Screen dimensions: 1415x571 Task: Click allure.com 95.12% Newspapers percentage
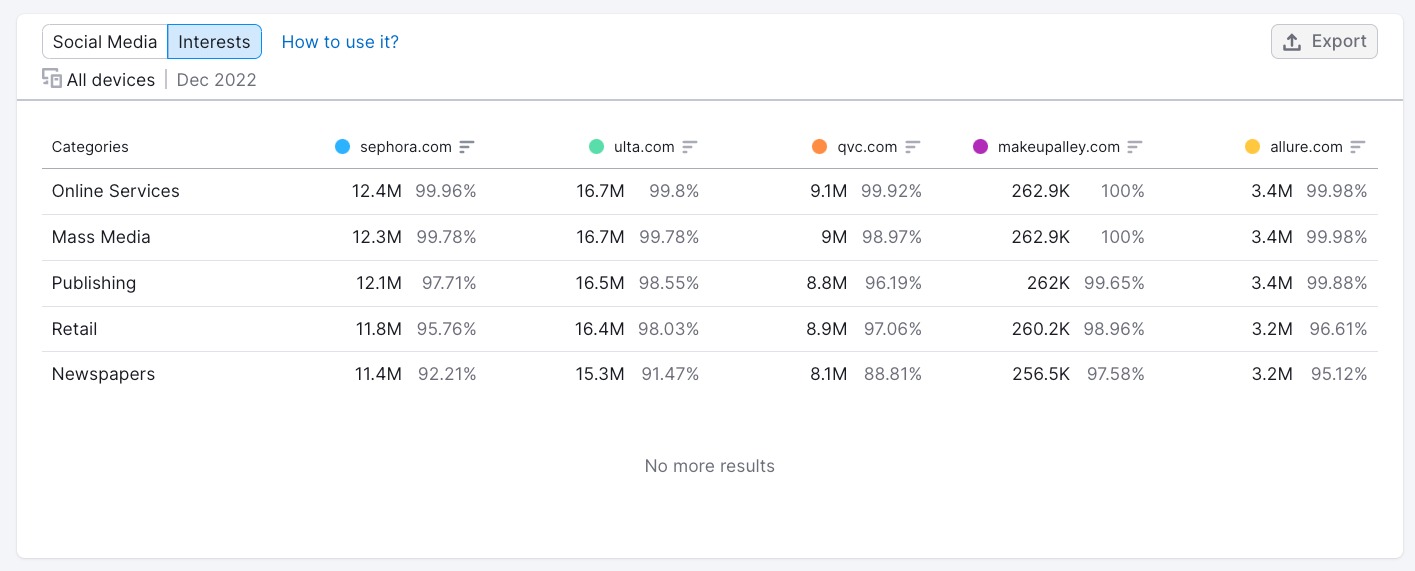(1337, 374)
